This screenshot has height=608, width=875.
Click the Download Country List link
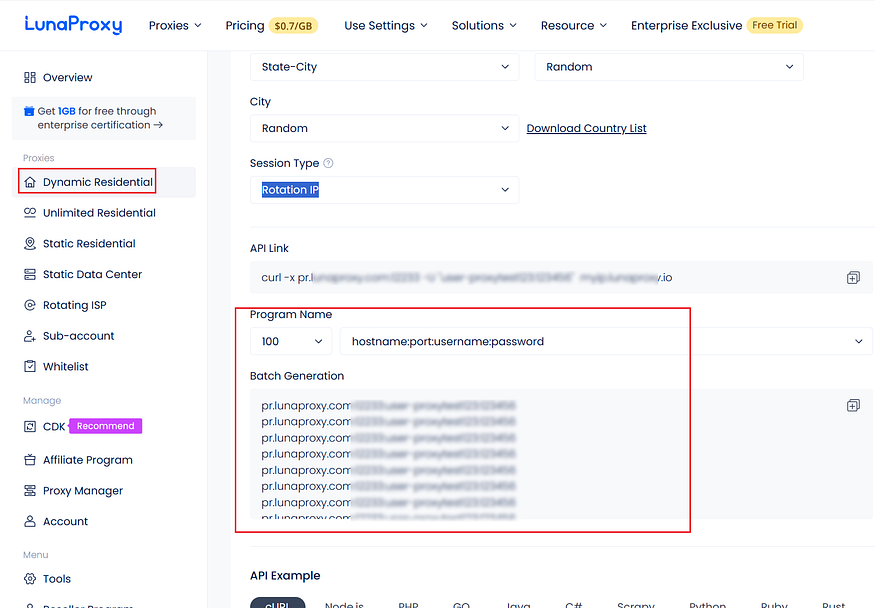(x=586, y=128)
